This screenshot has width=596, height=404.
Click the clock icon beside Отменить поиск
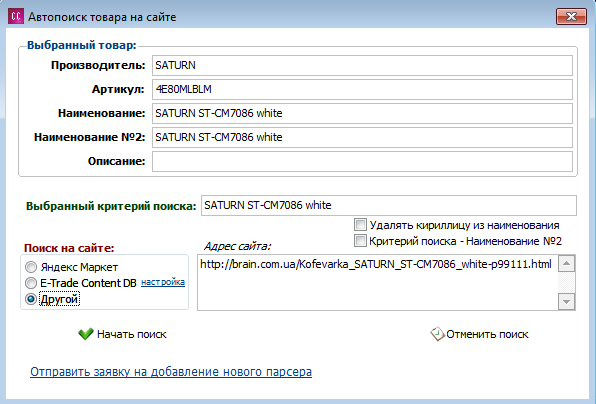(x=437, y=334)
